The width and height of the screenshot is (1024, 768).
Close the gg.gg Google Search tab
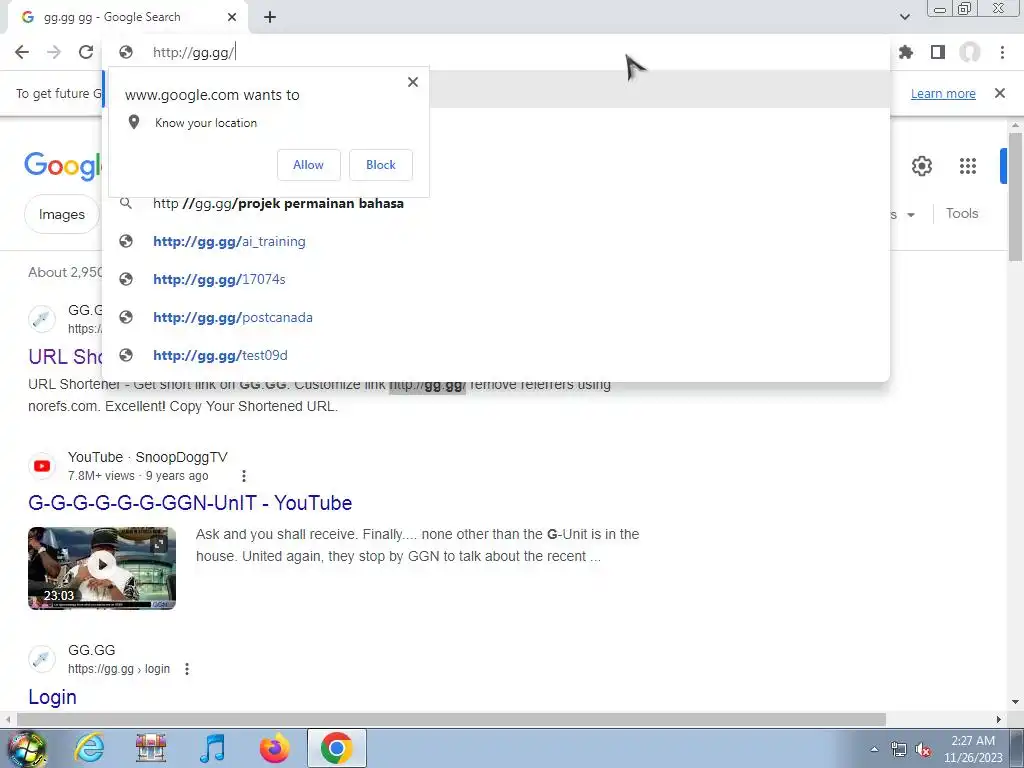coord(232,17)
